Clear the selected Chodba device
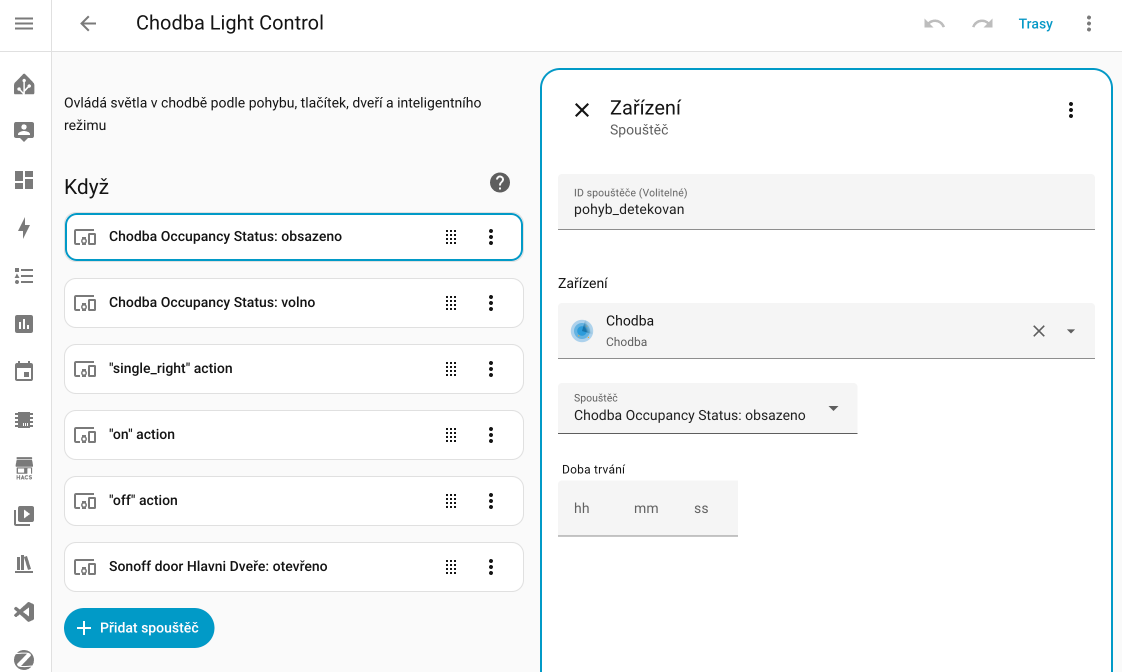The height and width of the screenshot is (672, 1122). pyautogui.click(x=1039, y=331)
